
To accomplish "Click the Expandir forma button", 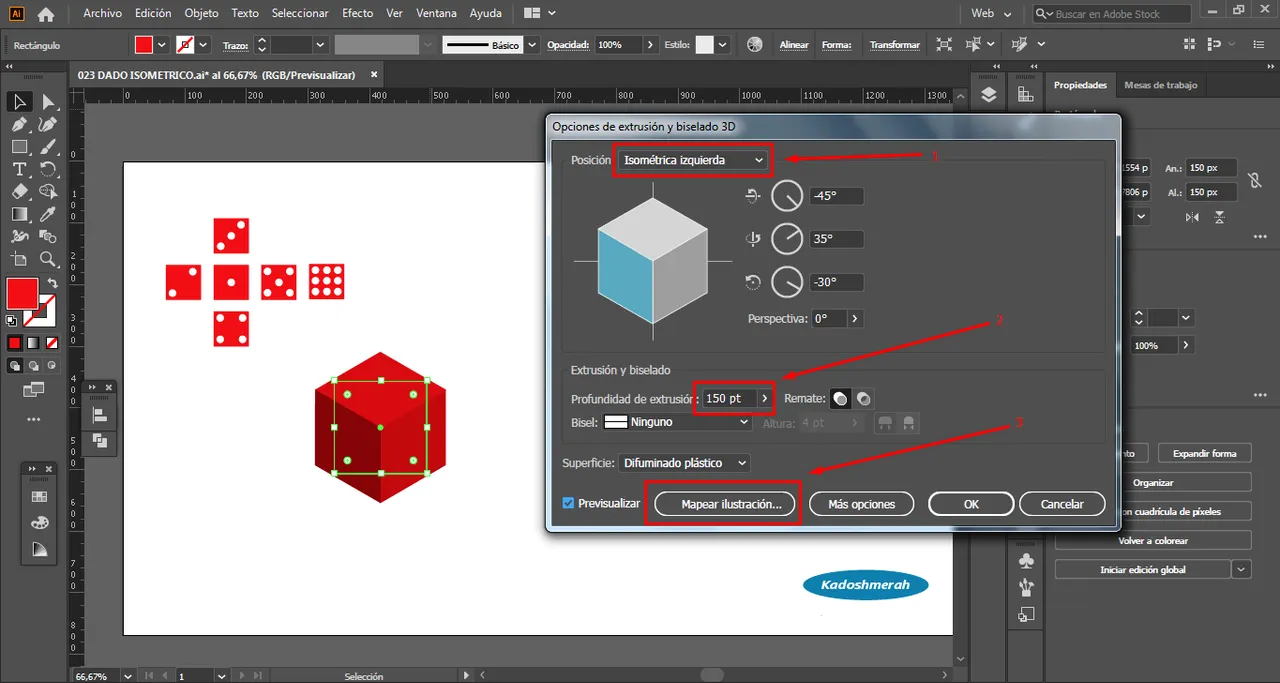I will [1204, 453].
